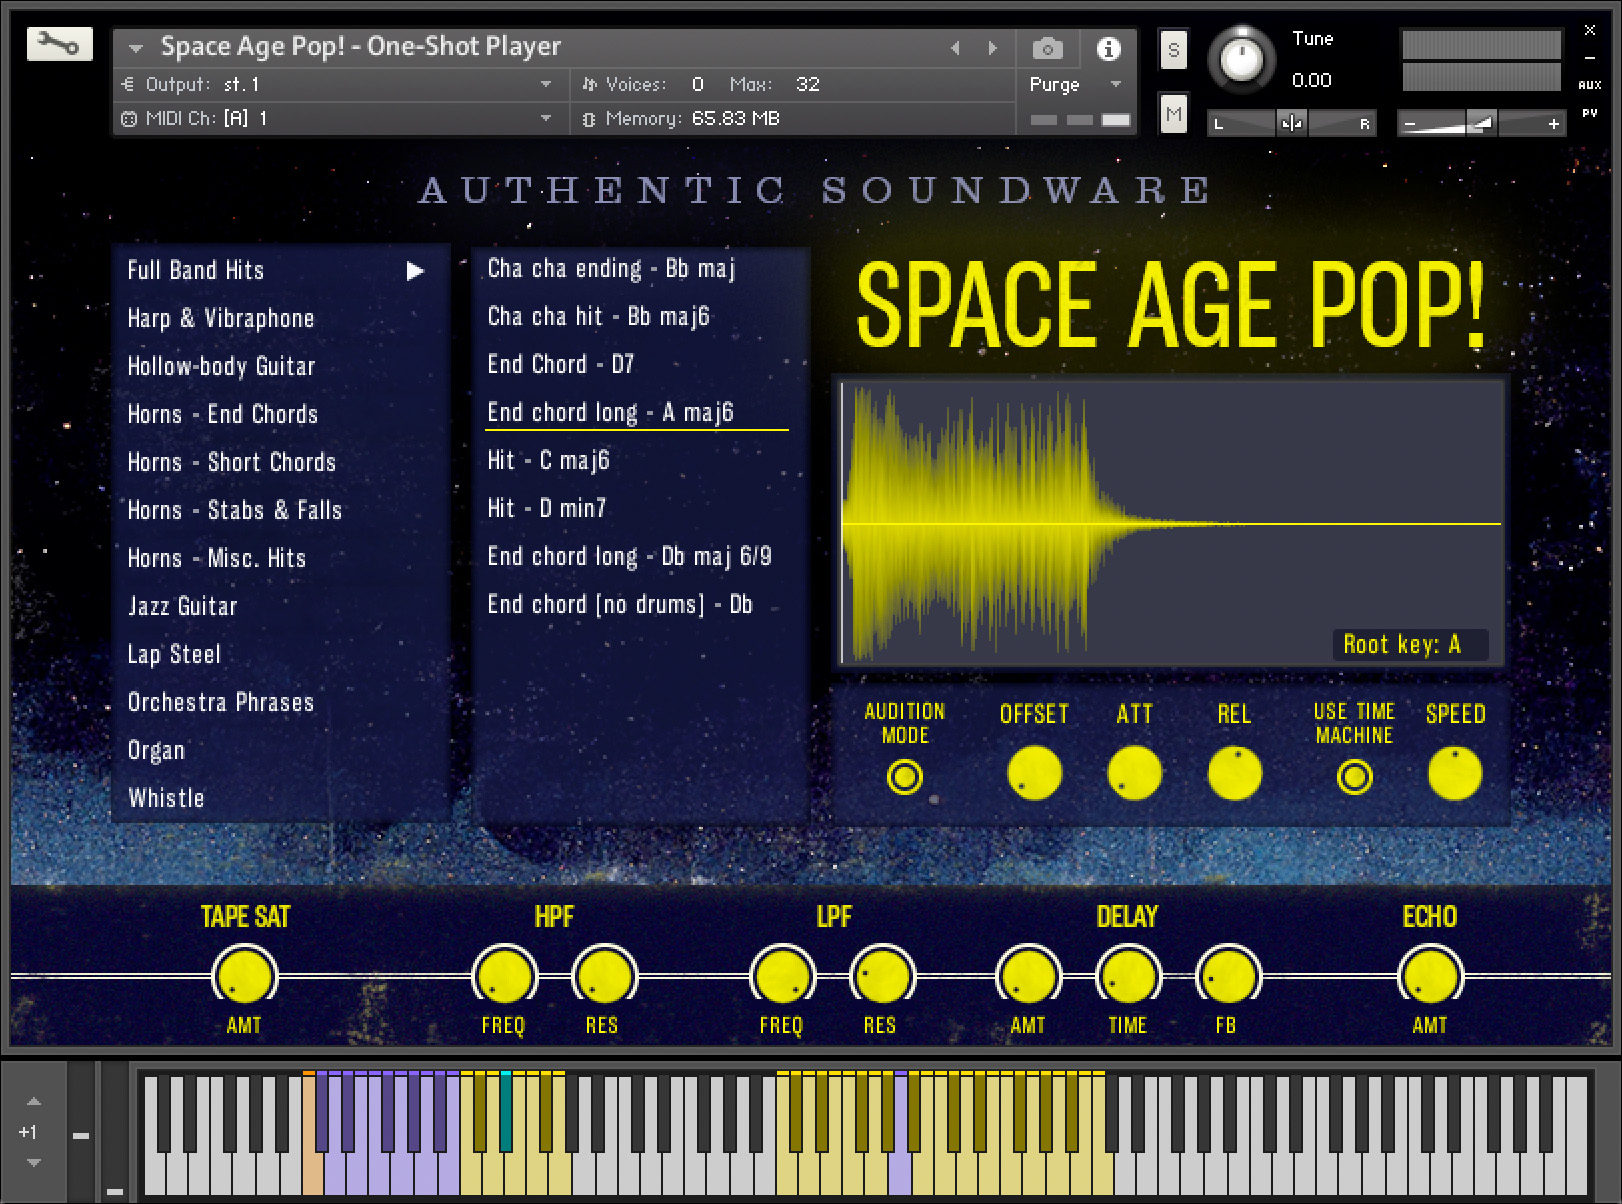Viewport: 1622px width, 1204px height.
Task: Click the play arrow beside Full Band Hits
Action: coord(415,271)
